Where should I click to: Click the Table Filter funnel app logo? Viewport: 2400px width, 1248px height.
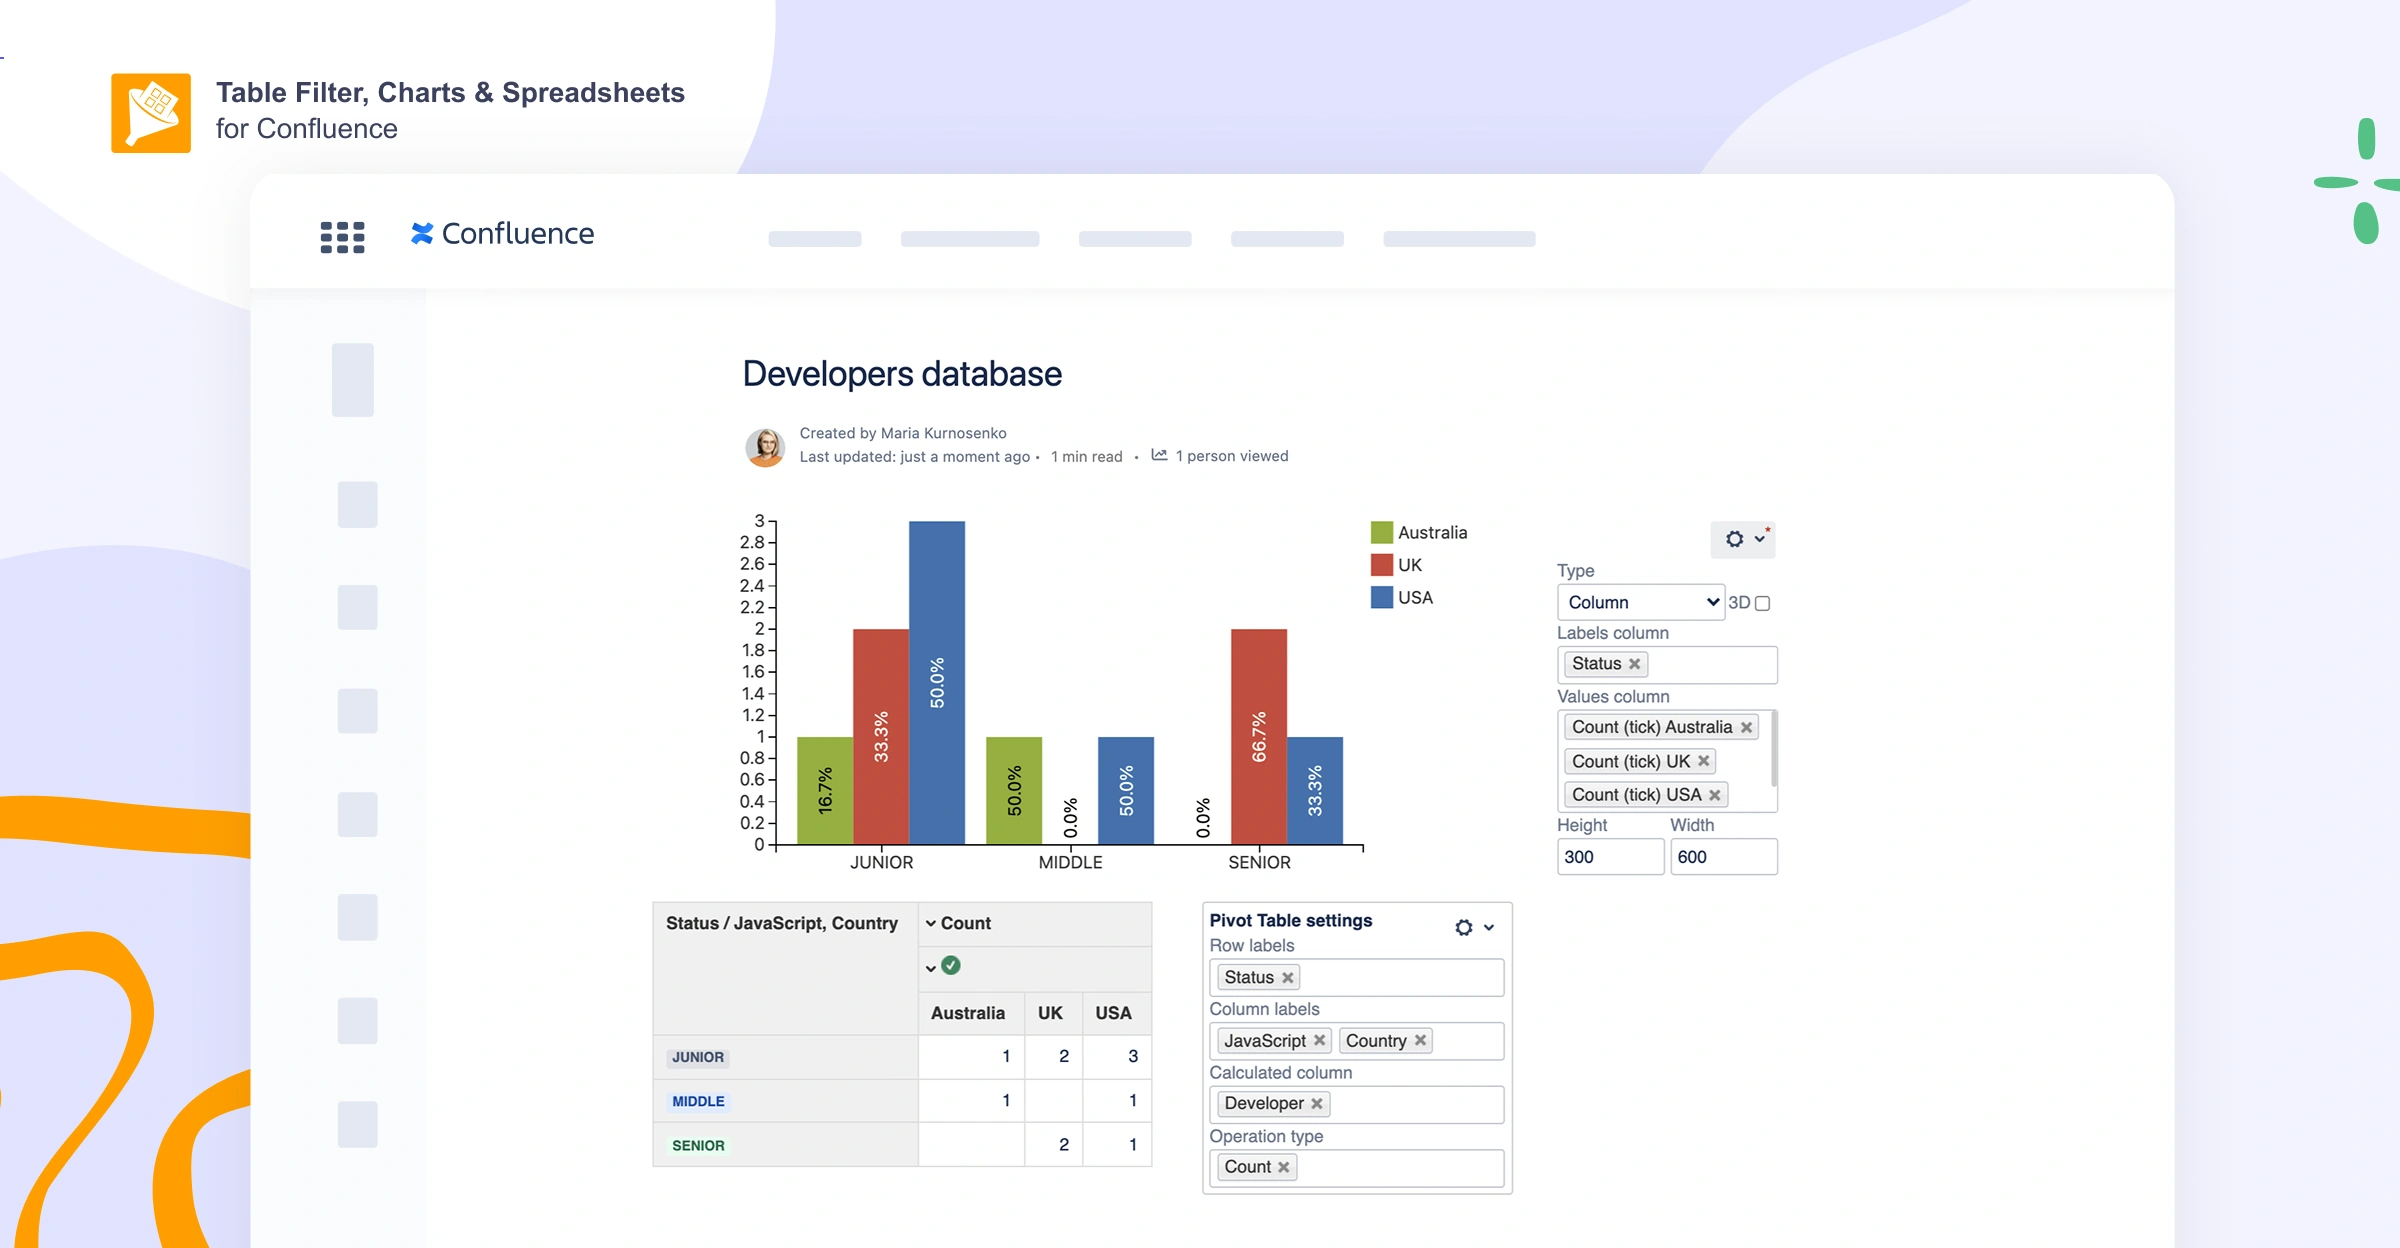(150, 112)
